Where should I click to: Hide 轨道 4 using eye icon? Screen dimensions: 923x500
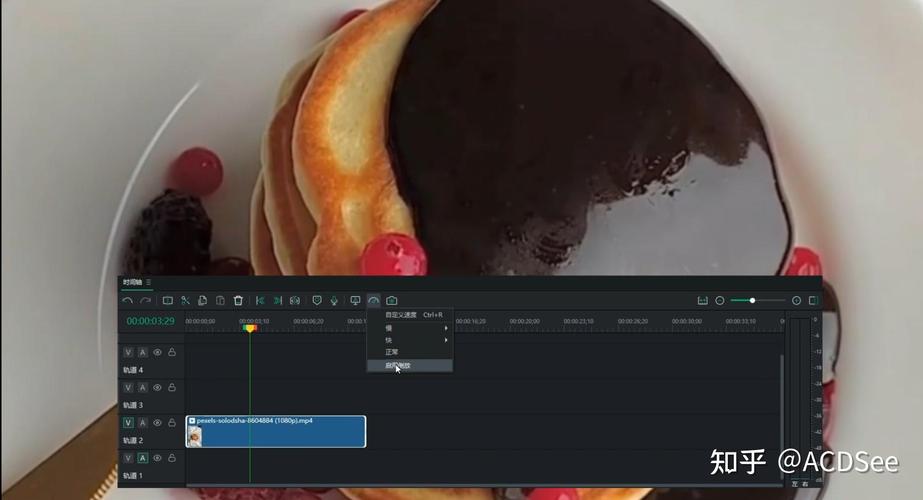click(x=157, y=352)
